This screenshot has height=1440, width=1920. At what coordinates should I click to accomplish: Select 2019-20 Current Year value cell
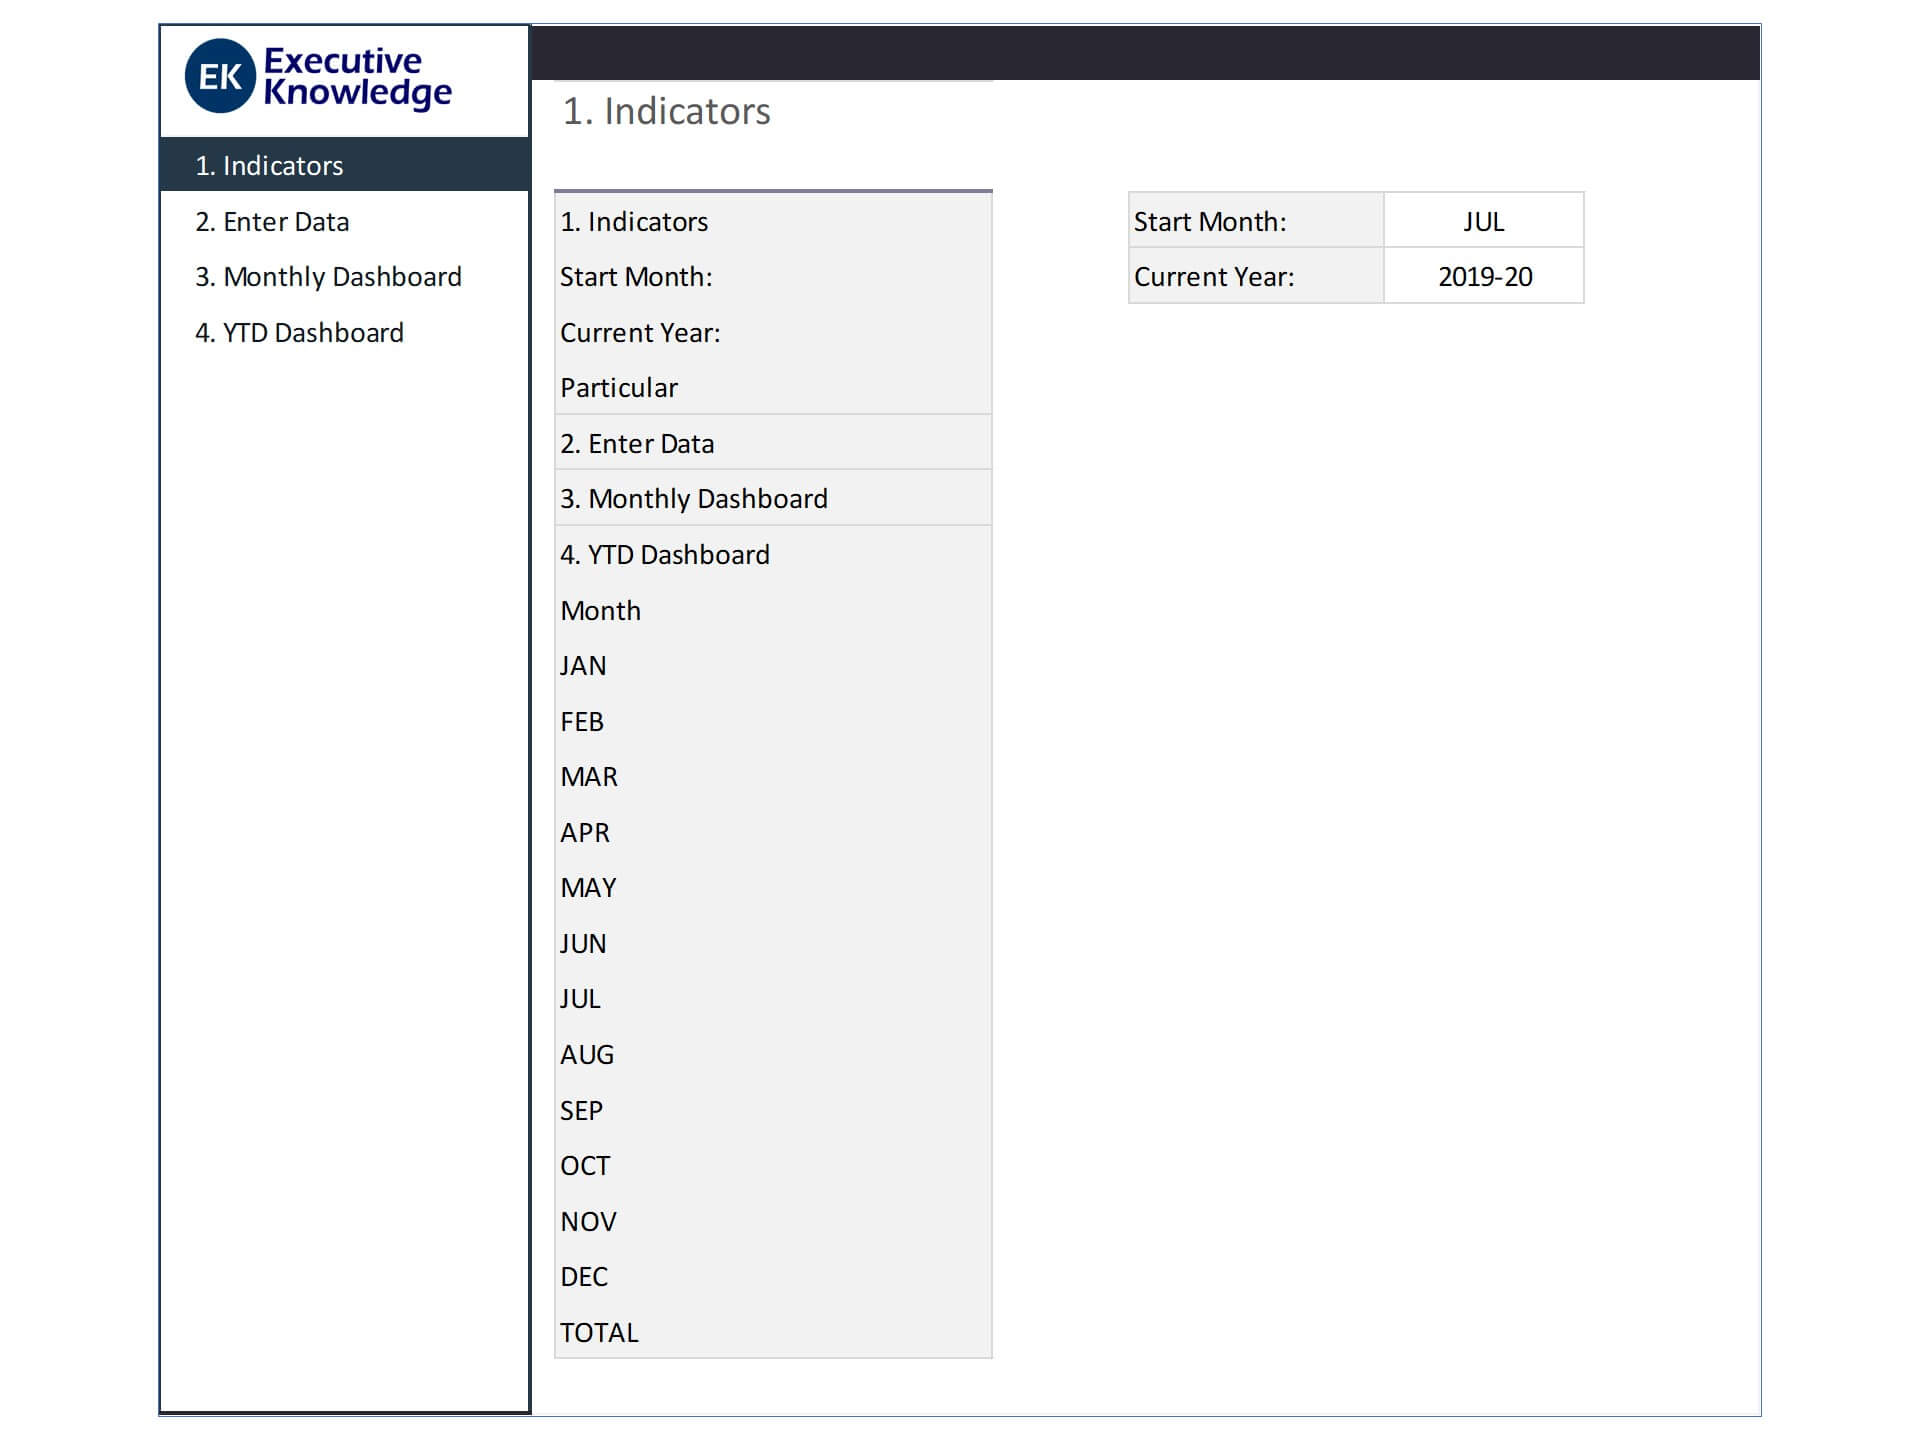(1484, 277)
